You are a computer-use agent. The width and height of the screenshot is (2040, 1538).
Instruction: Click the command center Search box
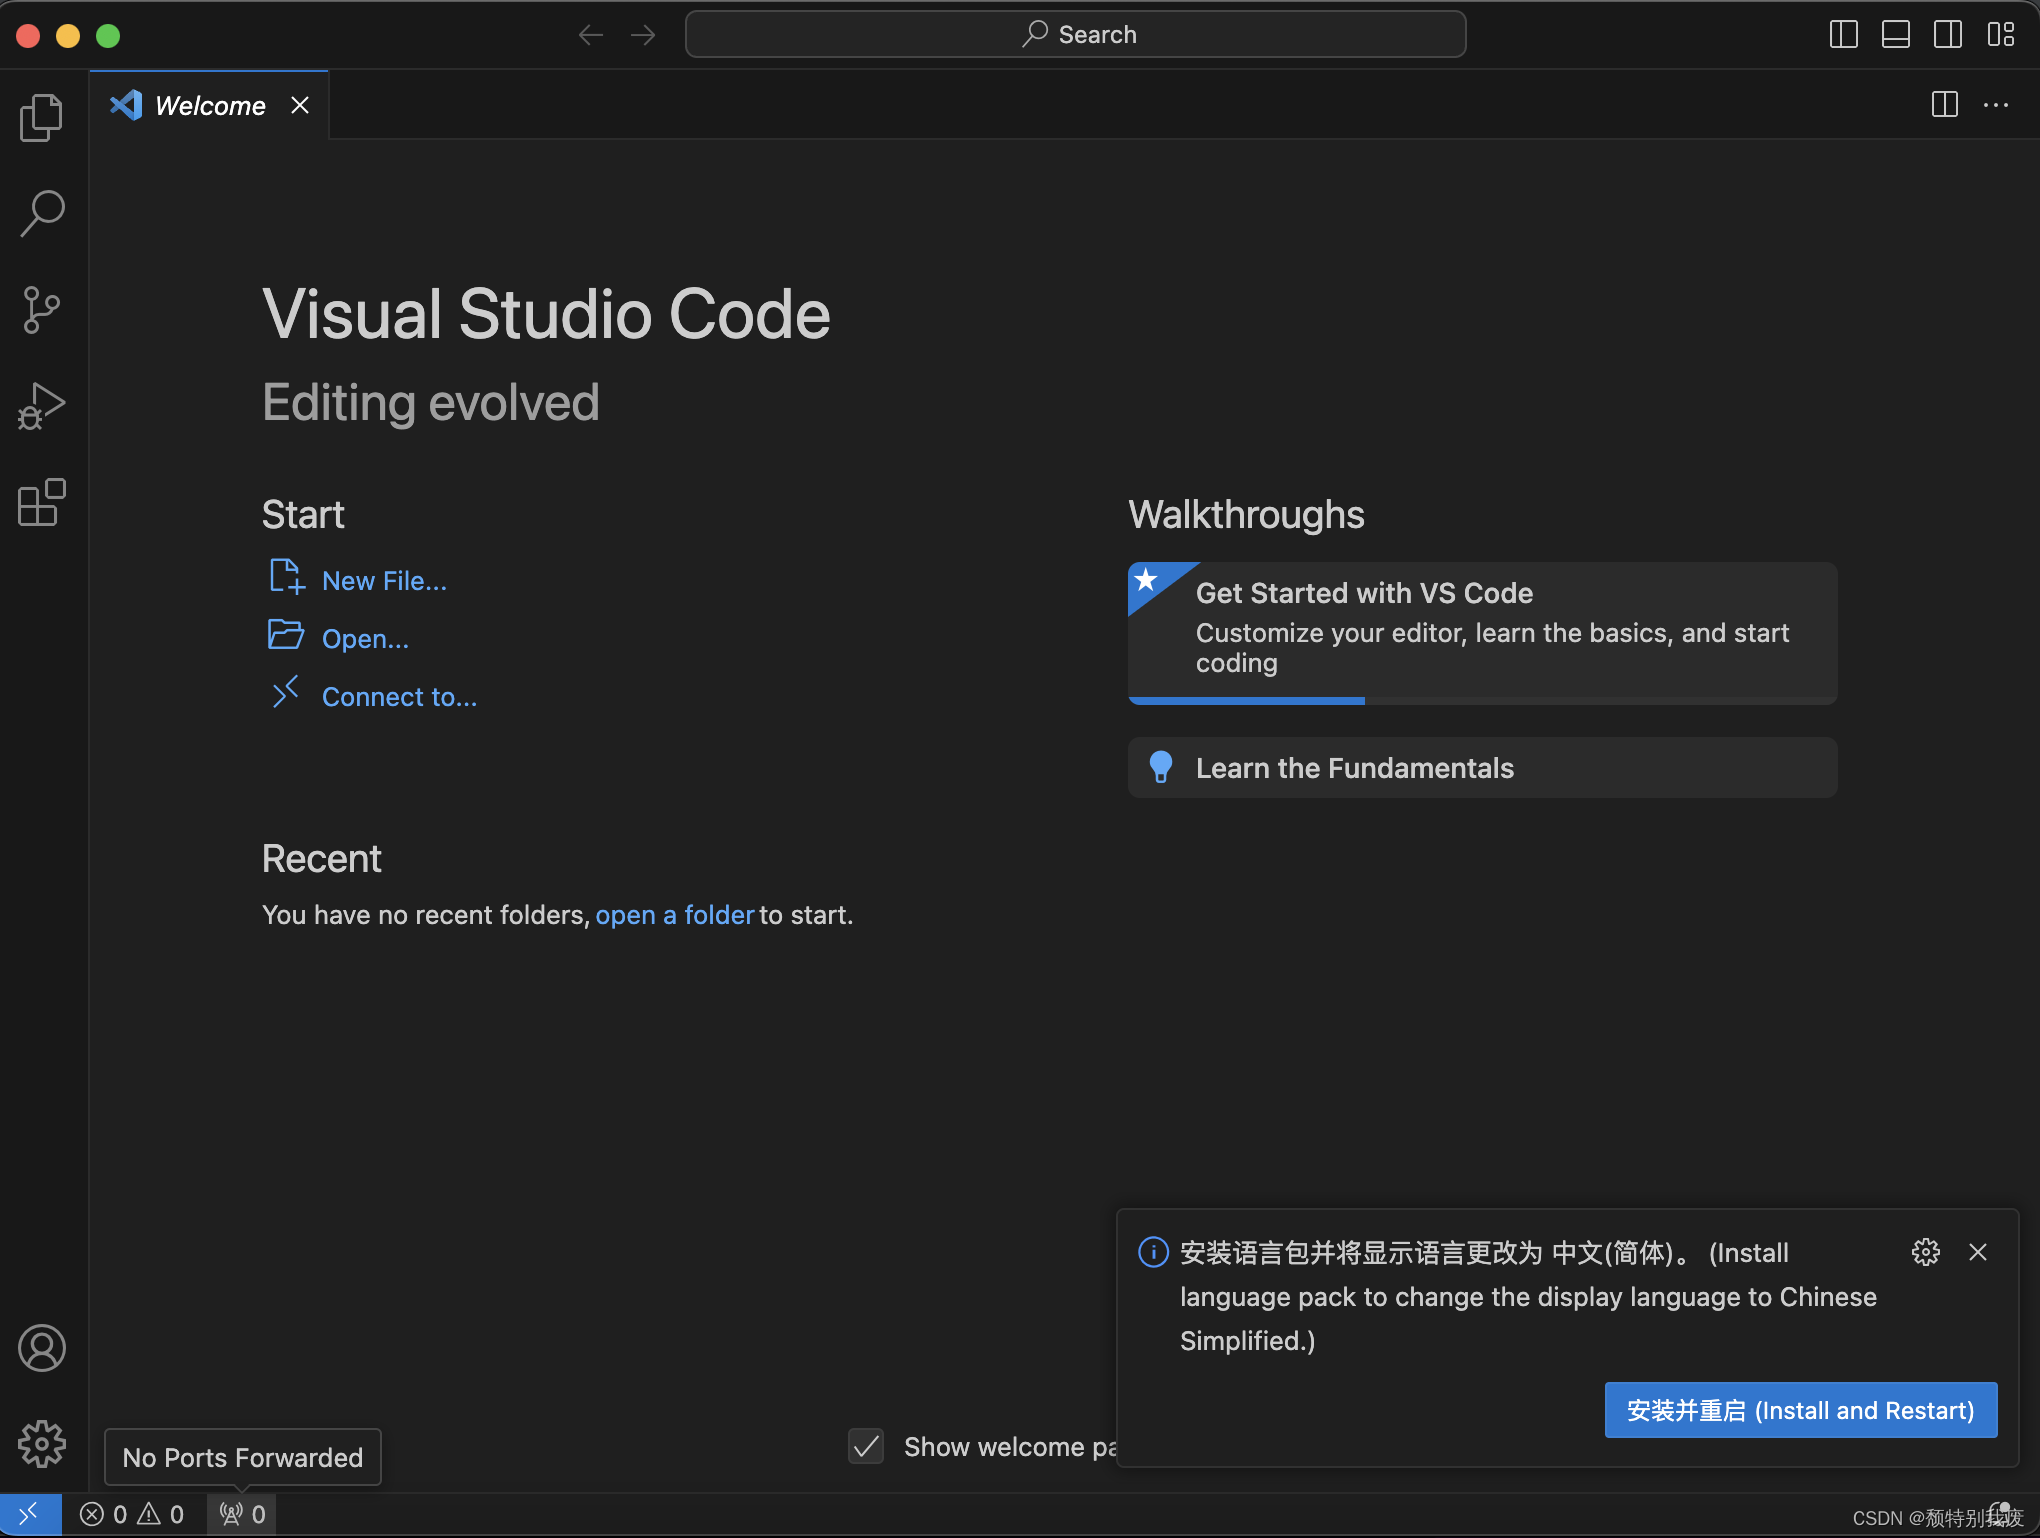coord(1076,35)
